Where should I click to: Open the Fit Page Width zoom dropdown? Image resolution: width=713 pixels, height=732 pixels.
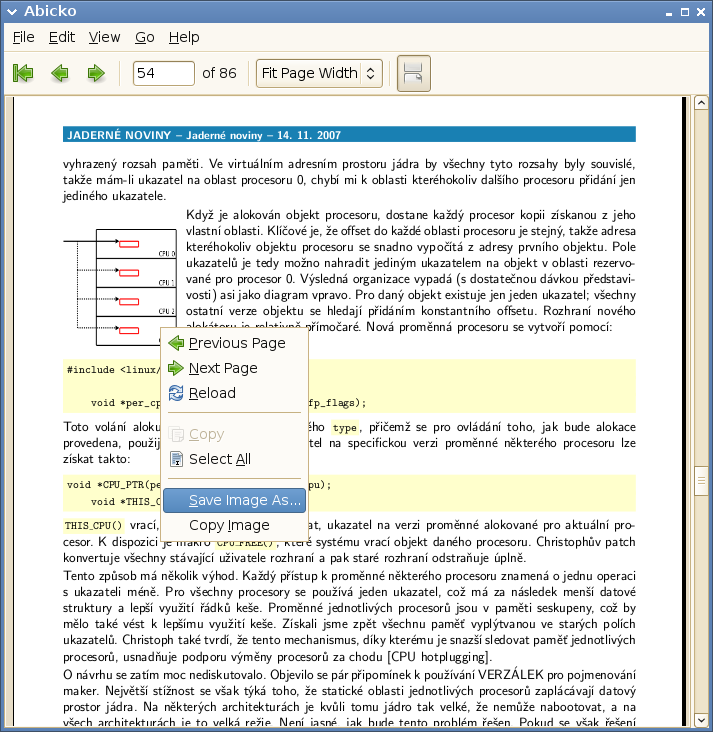(319, 73)
